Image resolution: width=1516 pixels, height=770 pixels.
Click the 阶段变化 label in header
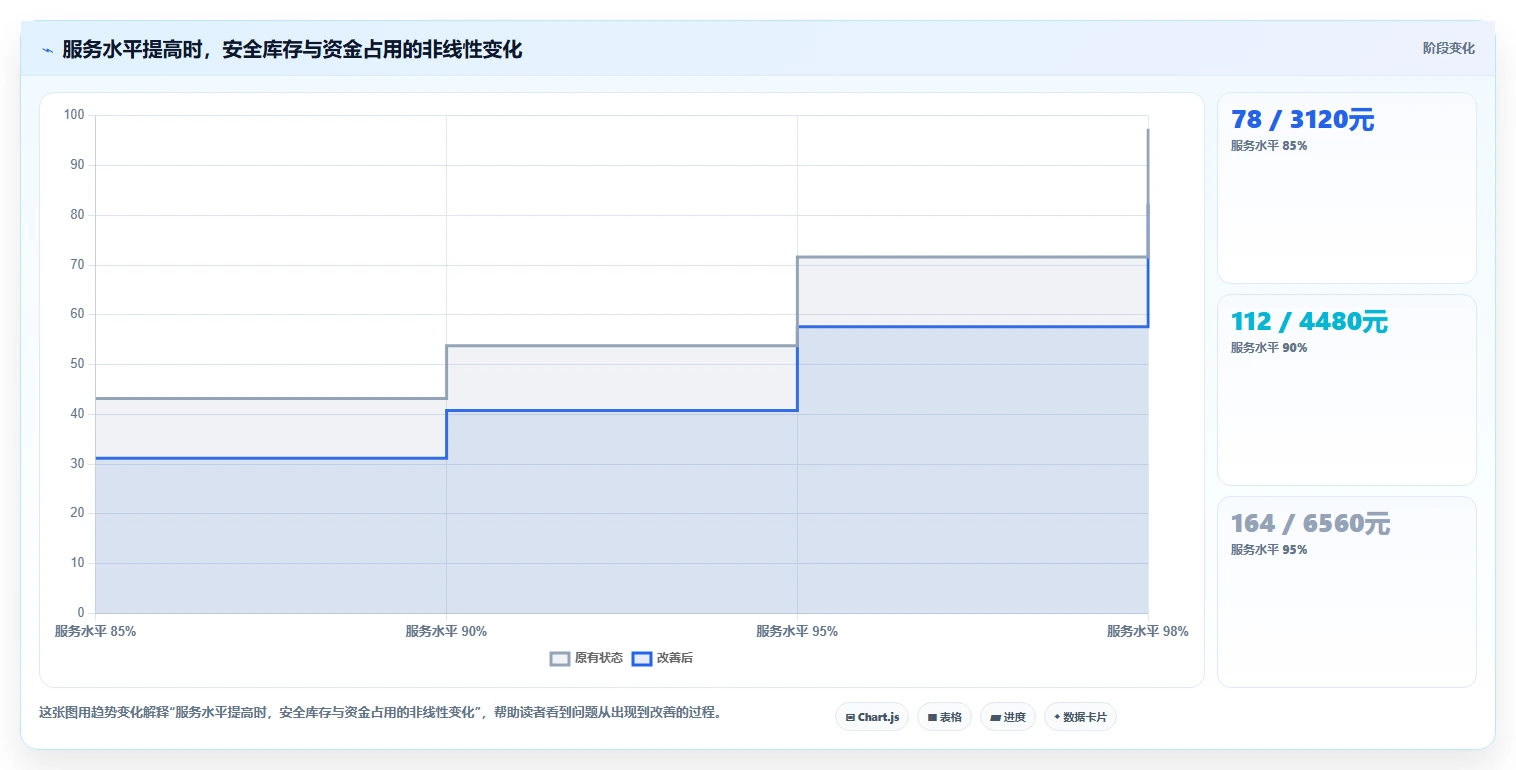pyautogui.click(x=1449, y=49)
